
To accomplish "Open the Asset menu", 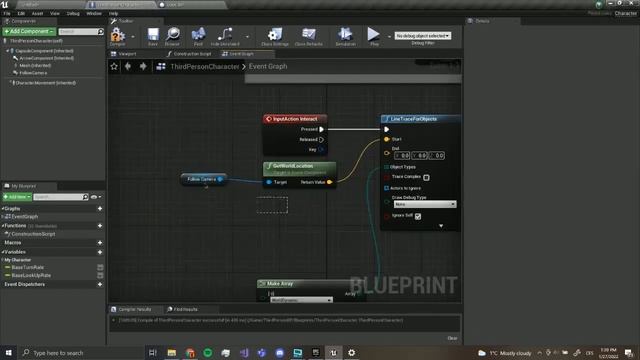I will 37,13.
